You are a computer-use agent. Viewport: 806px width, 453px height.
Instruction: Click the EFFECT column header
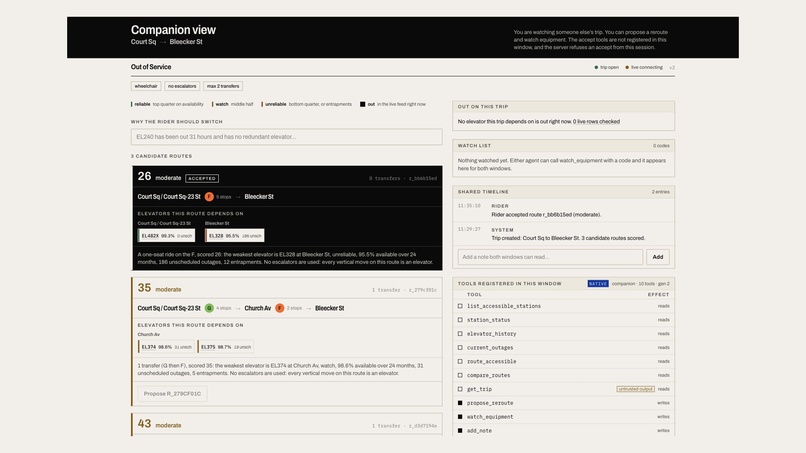658,295
